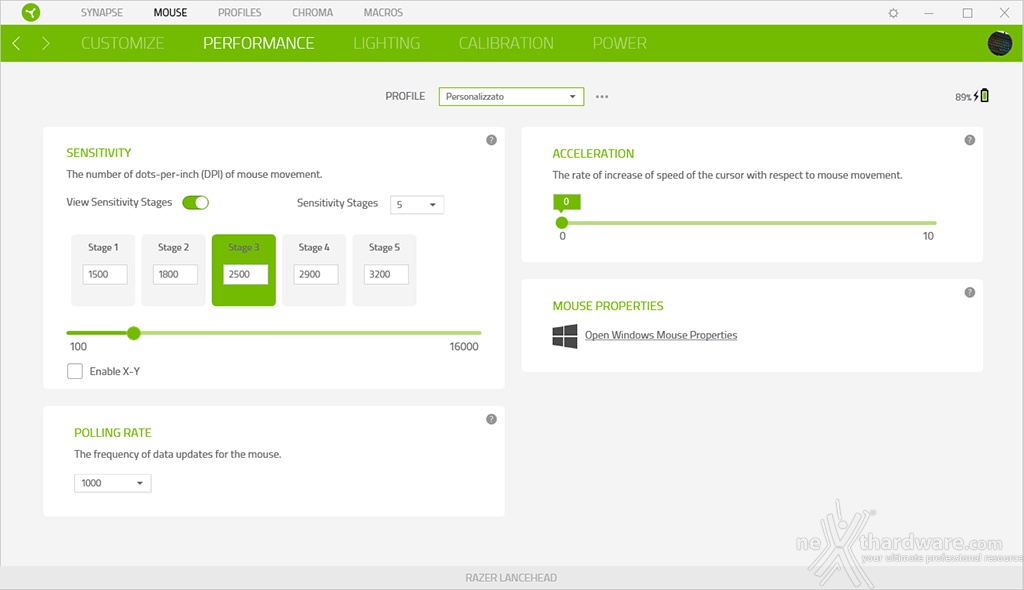1024x590 pixels.
Task: Go to the Macros menu
Action: (383, 12)
